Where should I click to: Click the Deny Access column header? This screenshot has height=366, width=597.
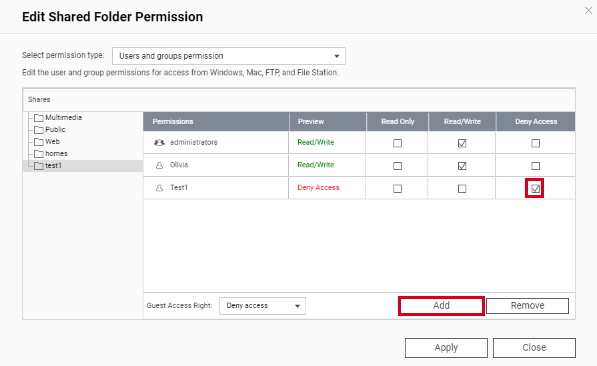(x=535, y=121)
